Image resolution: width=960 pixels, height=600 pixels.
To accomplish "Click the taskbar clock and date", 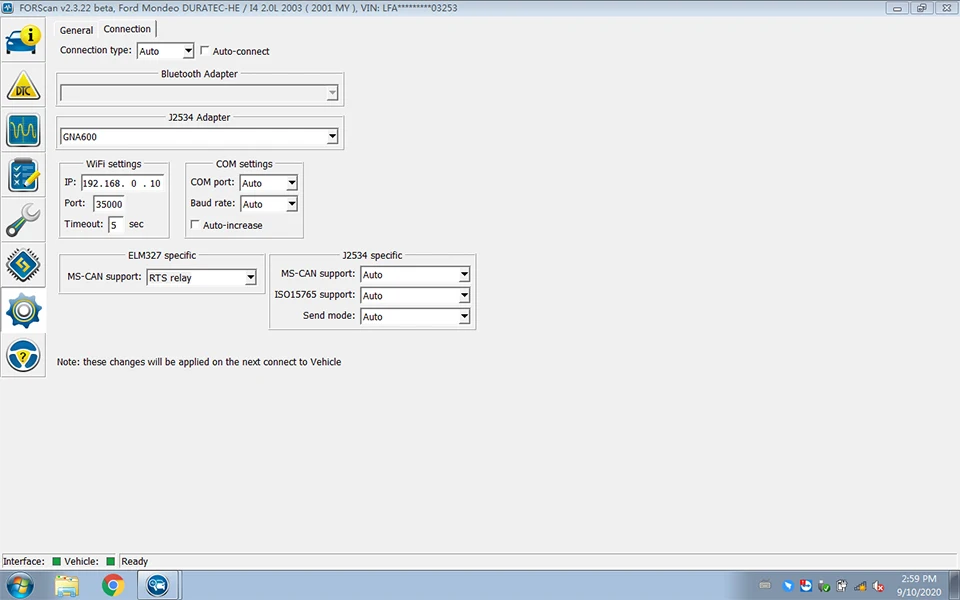I will 918,585.
